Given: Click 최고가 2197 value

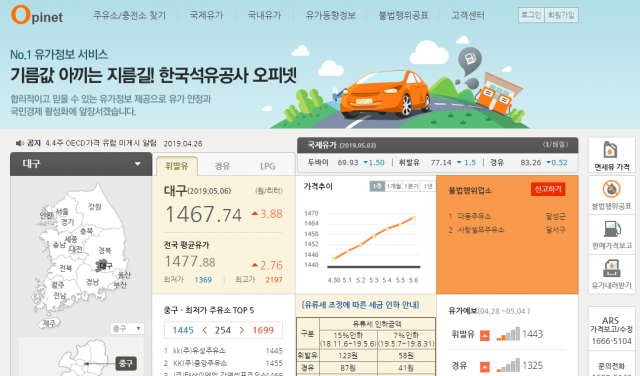Looking at the screenshot, I should 274,280.
